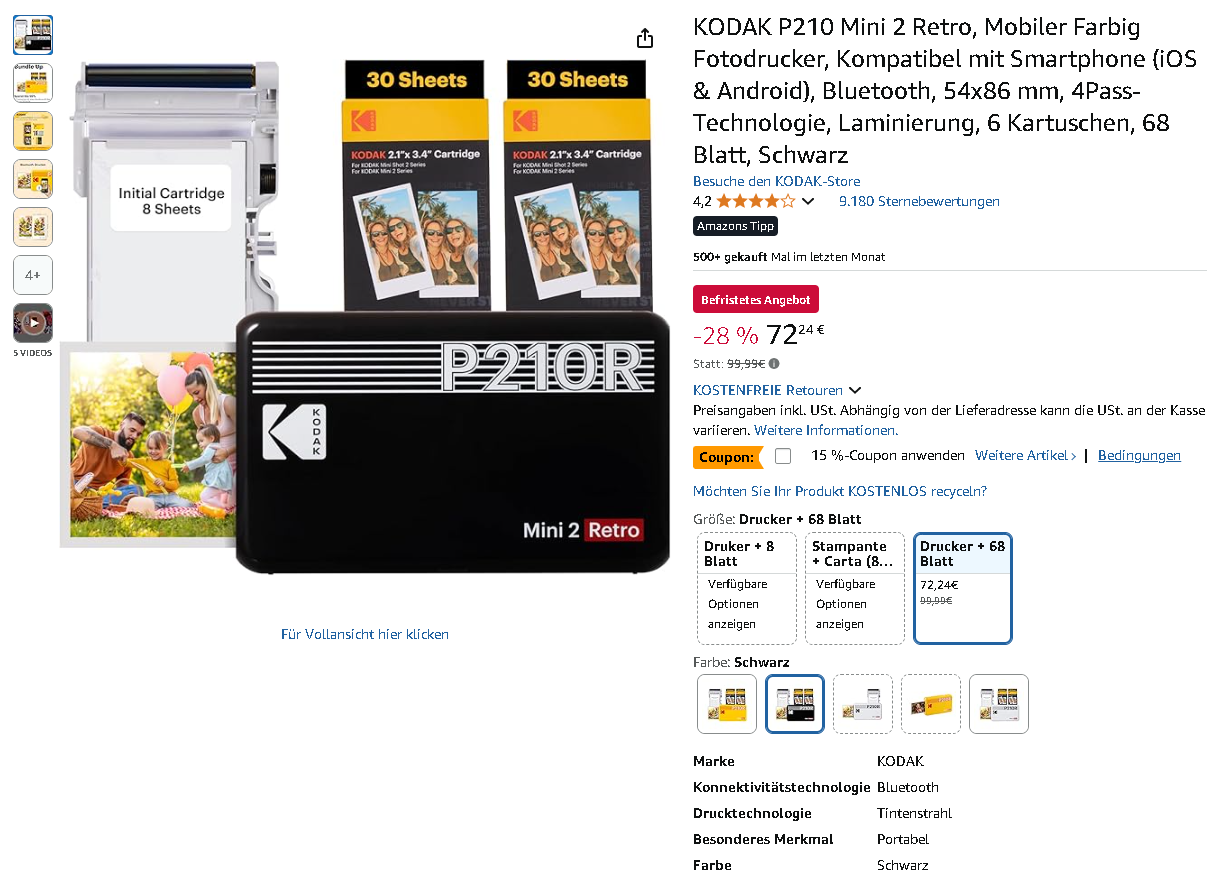Visit the KODAK-Store link
Screen dimensions: 1212x876
point(776,181)
